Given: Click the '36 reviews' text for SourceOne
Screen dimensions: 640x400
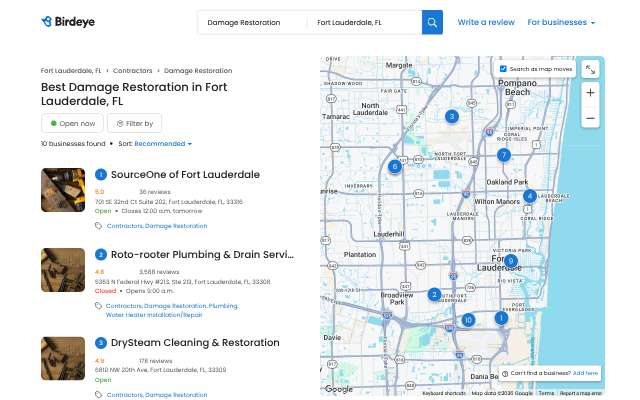Looking at the screenshot, I should 155,192.
